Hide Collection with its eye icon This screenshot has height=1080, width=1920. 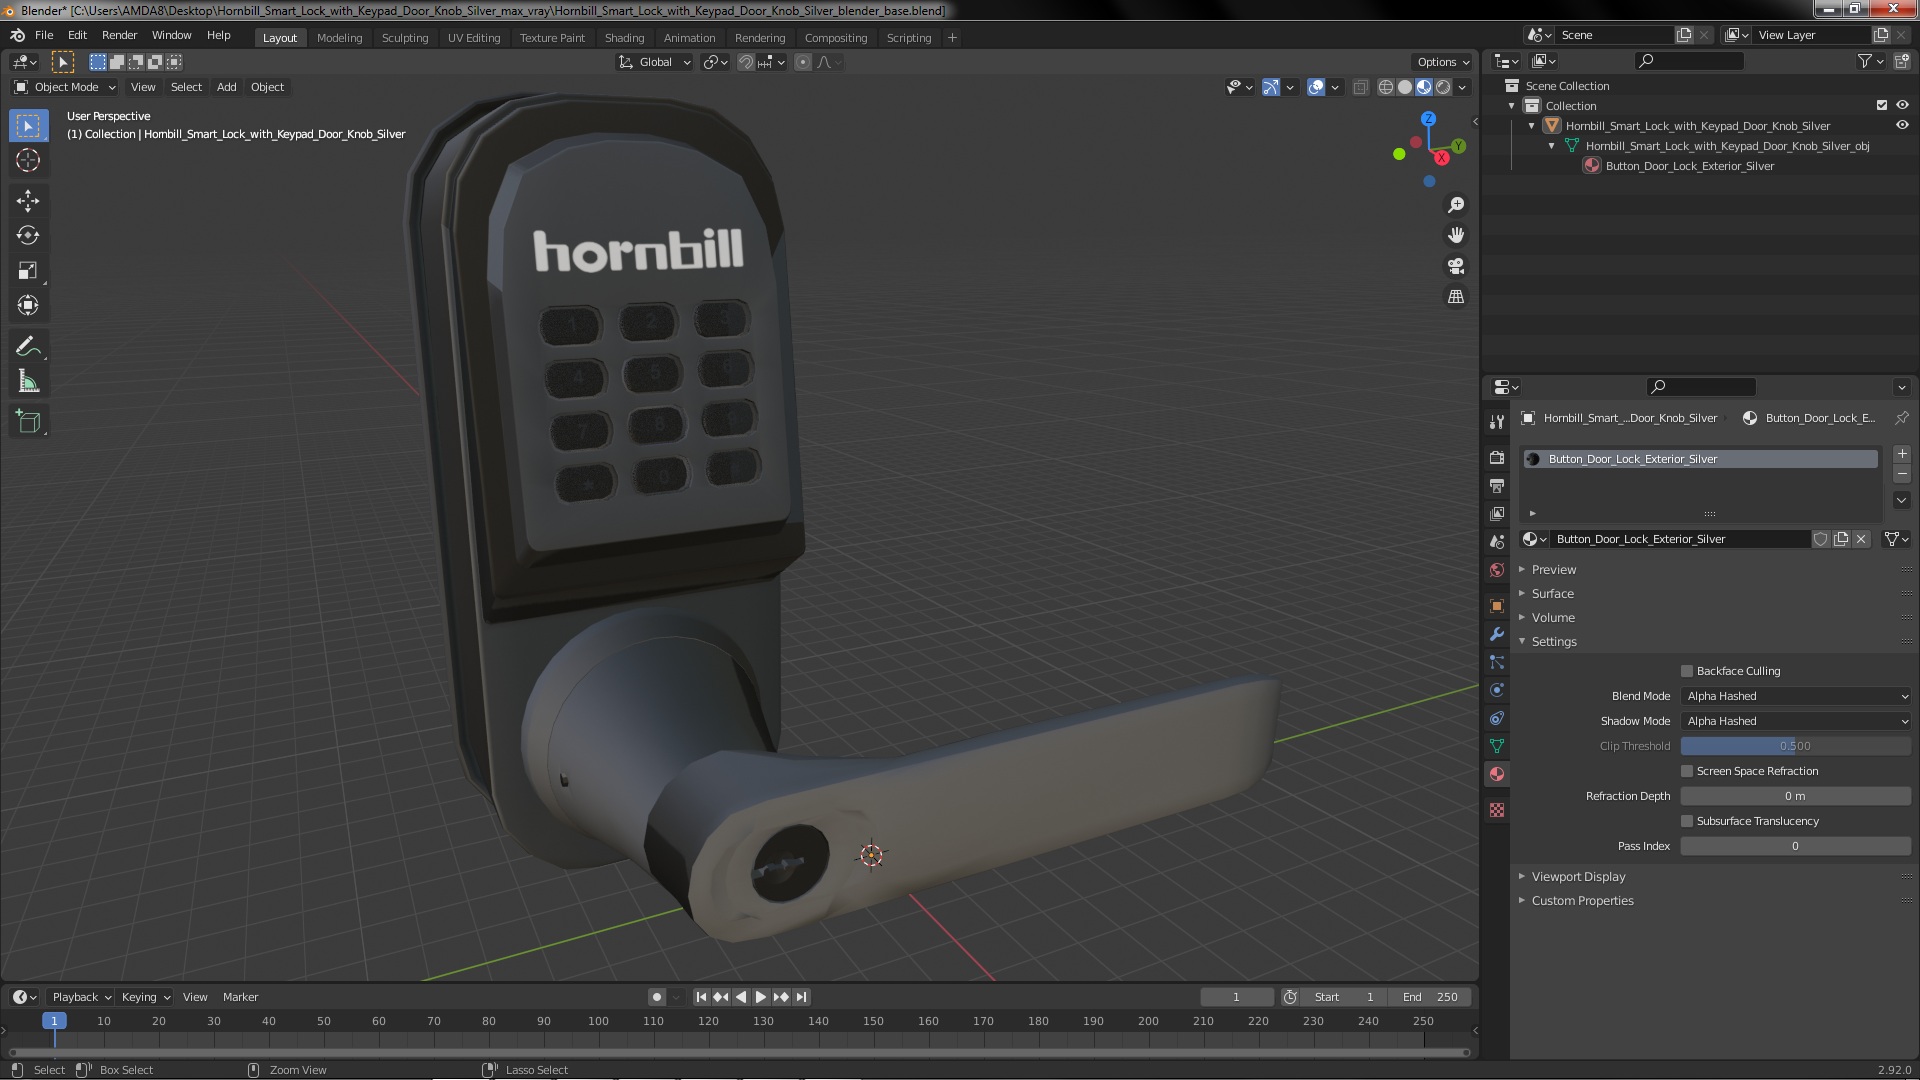(x=1902, y=105)
